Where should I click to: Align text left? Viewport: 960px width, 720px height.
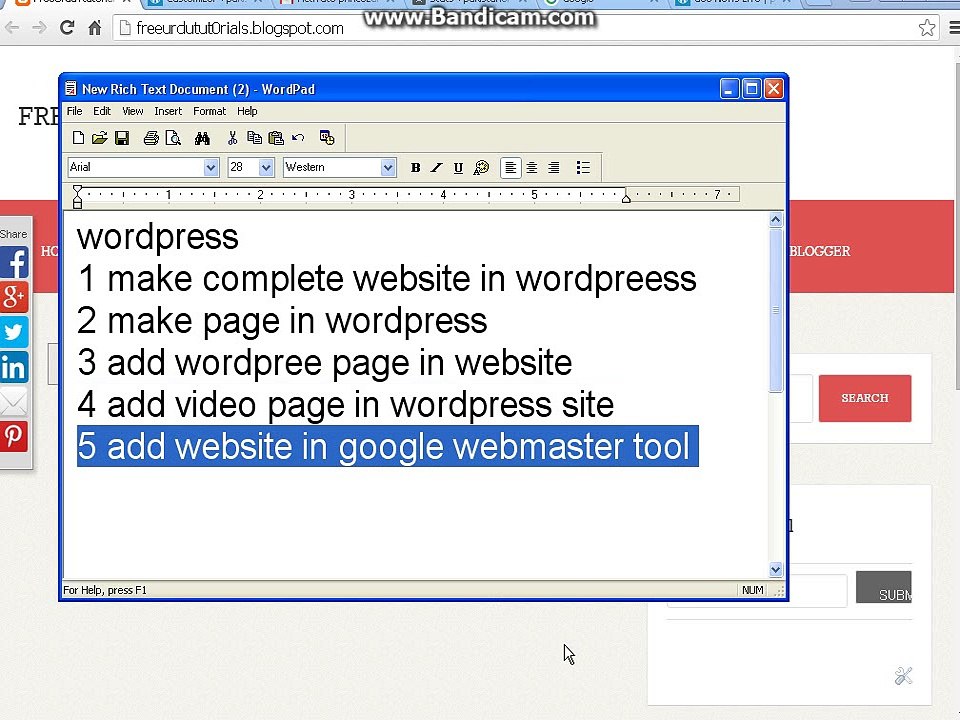pos(511,168)
